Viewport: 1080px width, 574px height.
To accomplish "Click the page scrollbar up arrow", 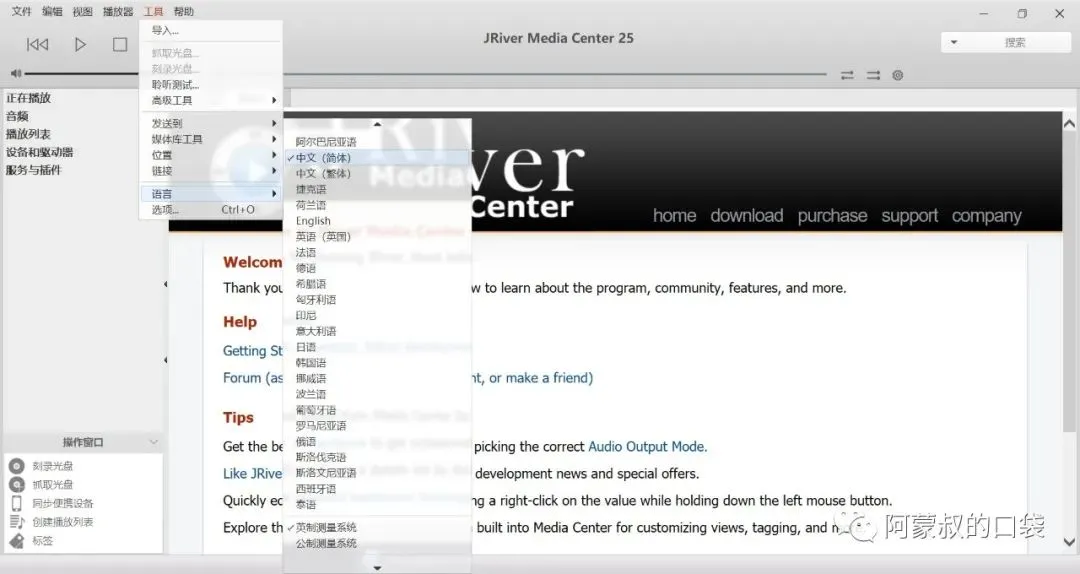I will 1069,124.
